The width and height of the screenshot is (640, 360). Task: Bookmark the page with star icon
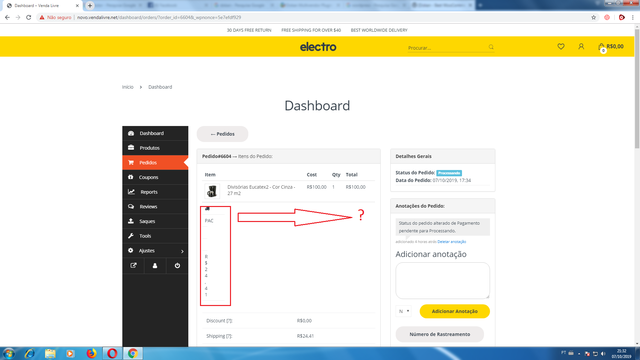pyautogui.click(x=593, y=18)
